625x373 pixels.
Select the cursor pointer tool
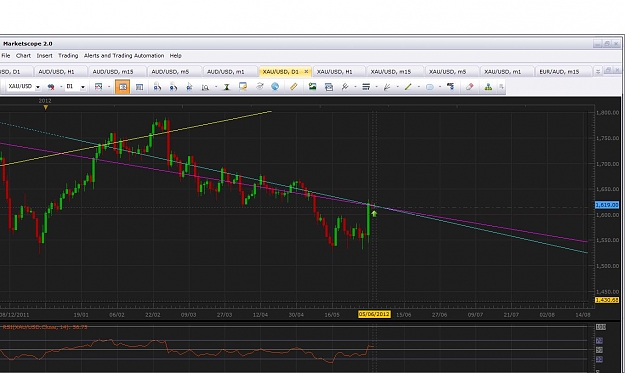189,87
